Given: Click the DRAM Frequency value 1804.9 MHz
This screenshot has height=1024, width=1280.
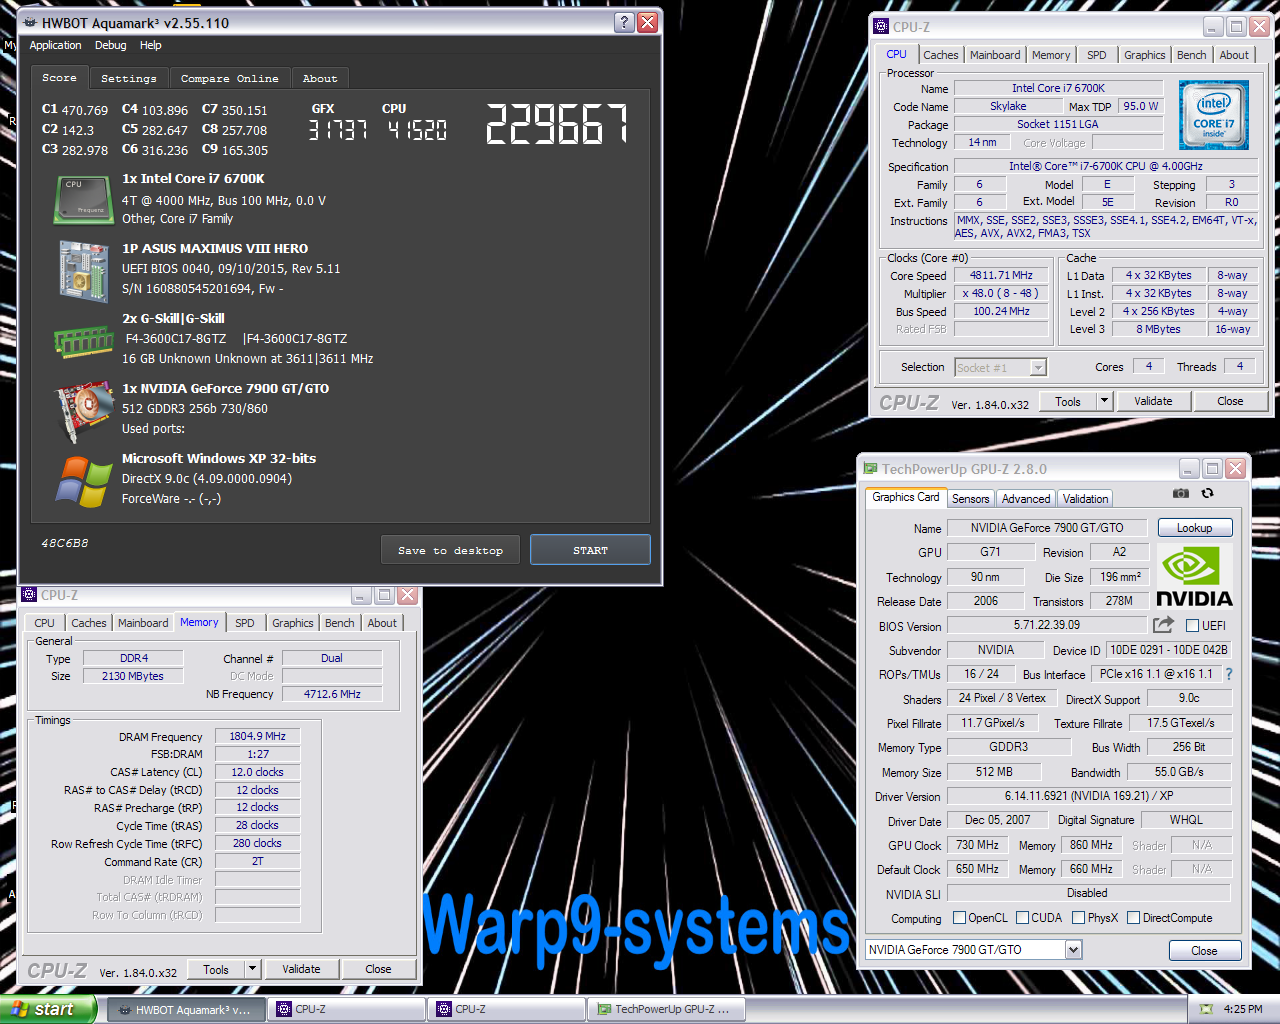Looking at the screenshot, I should pos(257,736).
